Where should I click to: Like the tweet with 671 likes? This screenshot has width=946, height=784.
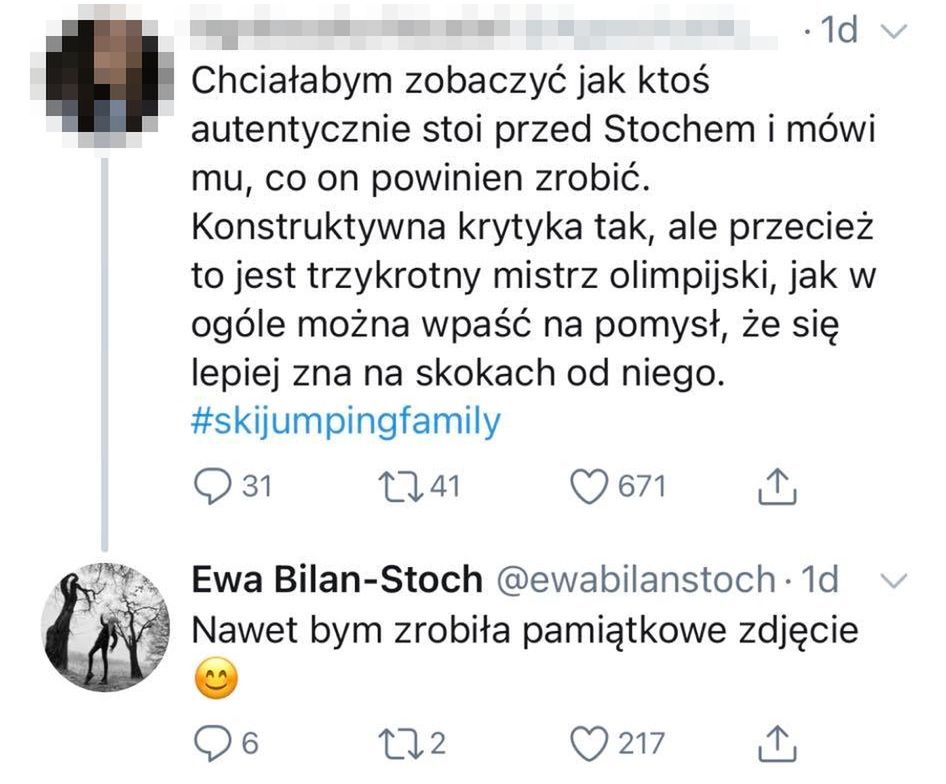[x=589, y=486]
